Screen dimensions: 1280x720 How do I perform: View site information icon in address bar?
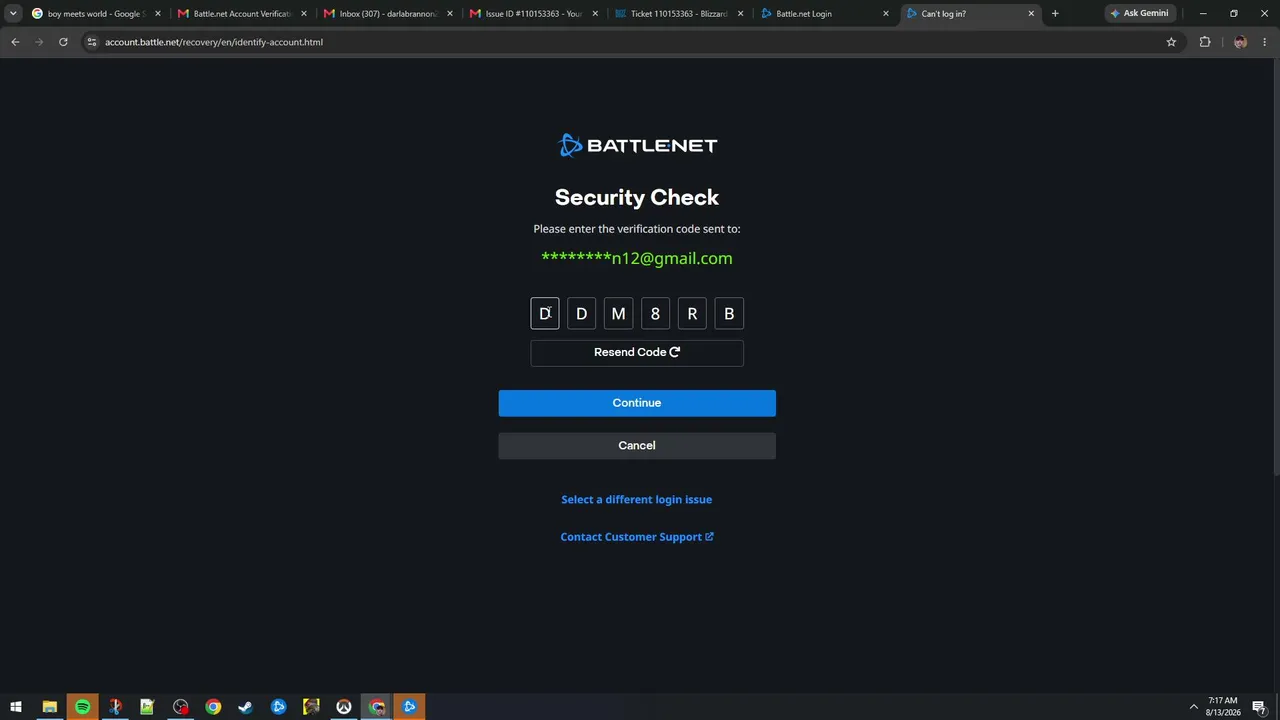pos(91,42)
